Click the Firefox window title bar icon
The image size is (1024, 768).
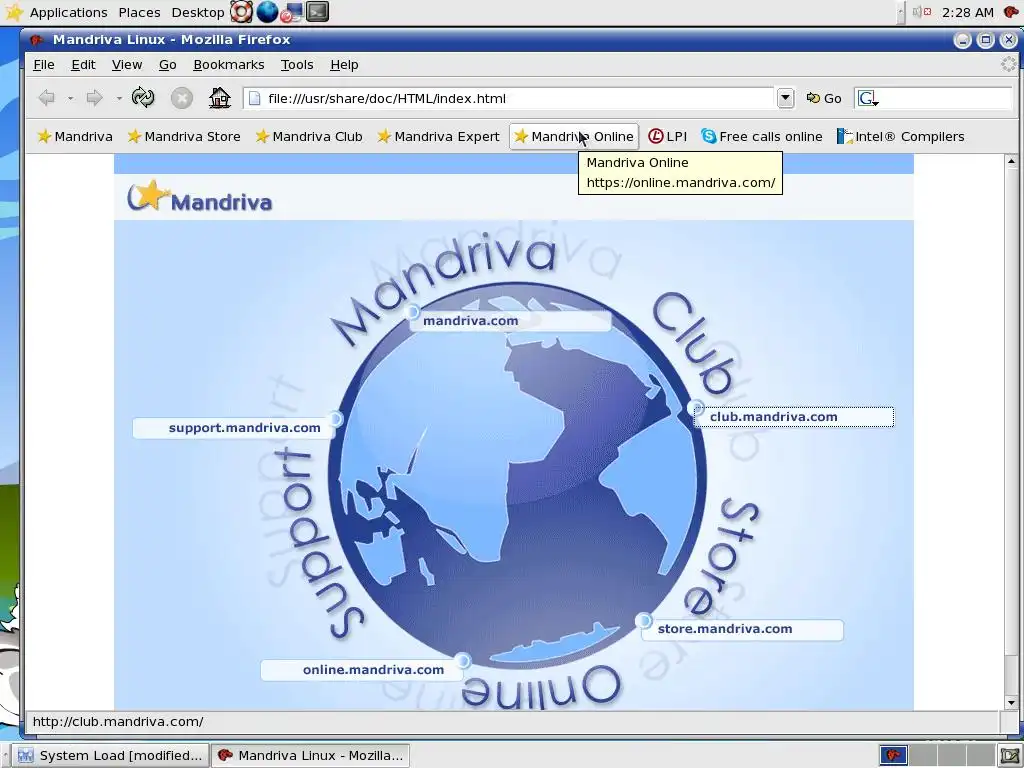pos(37,40)
